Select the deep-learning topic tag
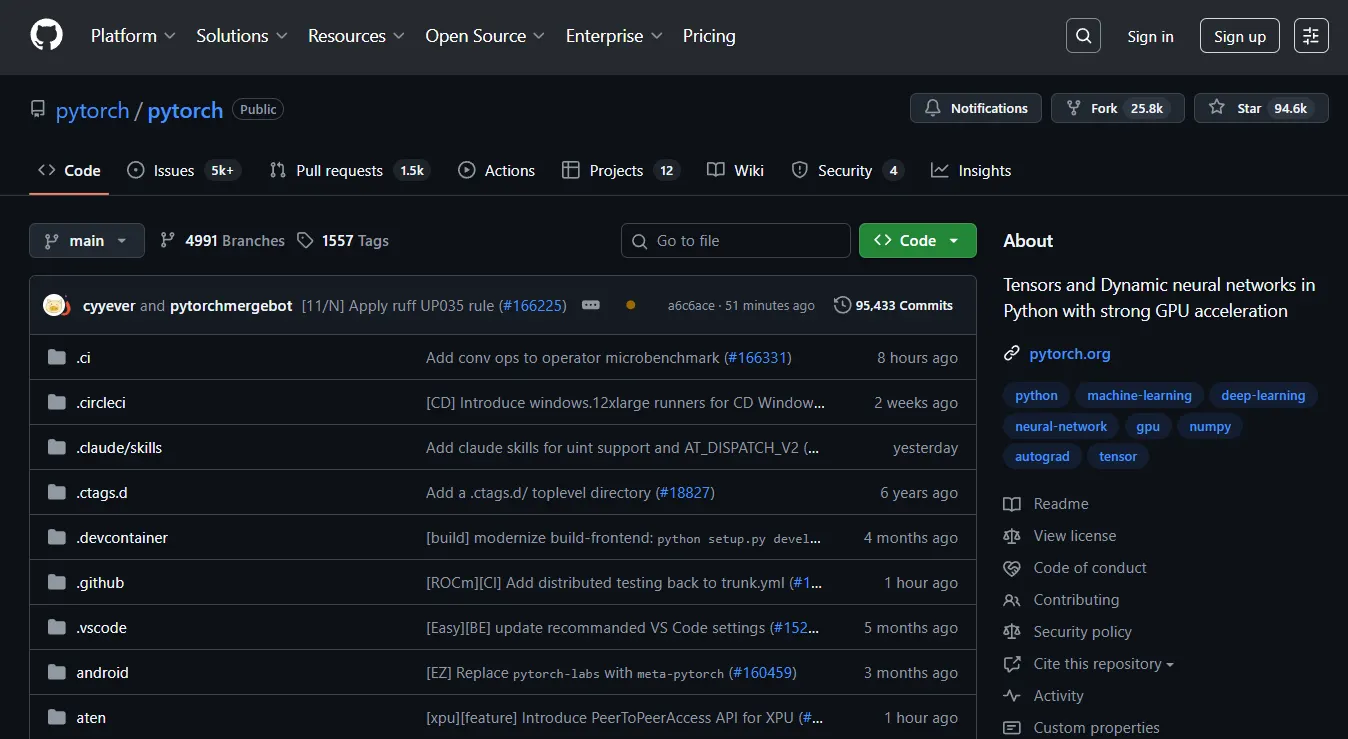Image resolution: width=1348 pixels, height=739 pixels. coord(1263,395)
